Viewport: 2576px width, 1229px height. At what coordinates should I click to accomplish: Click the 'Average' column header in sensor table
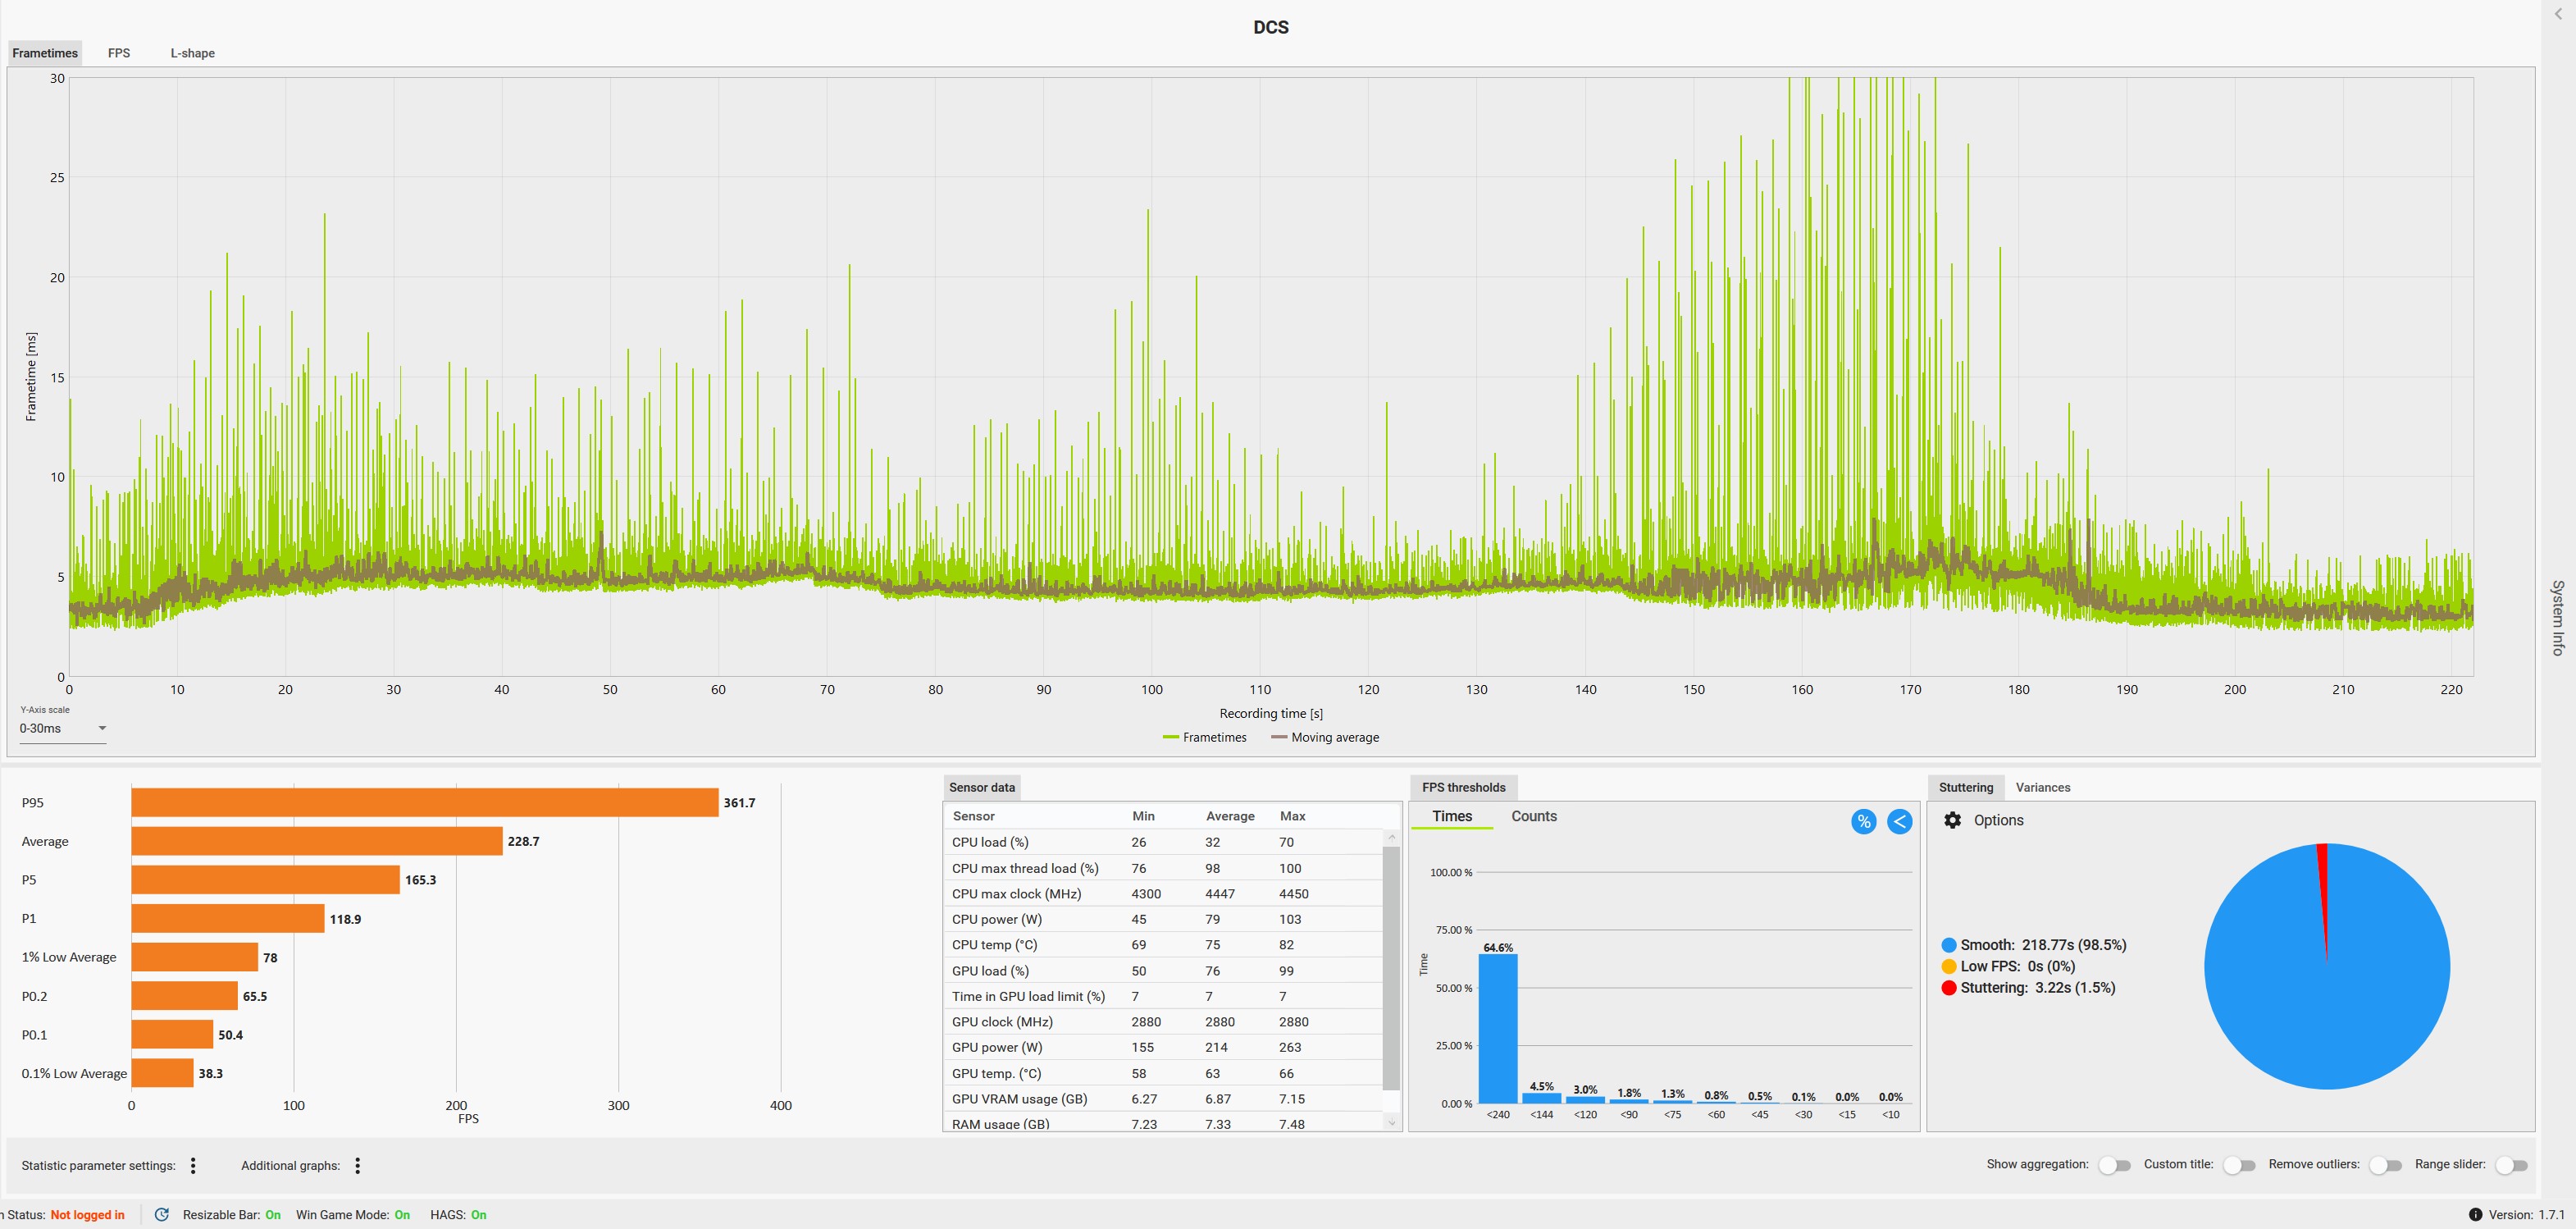[x=1230, y=817]
